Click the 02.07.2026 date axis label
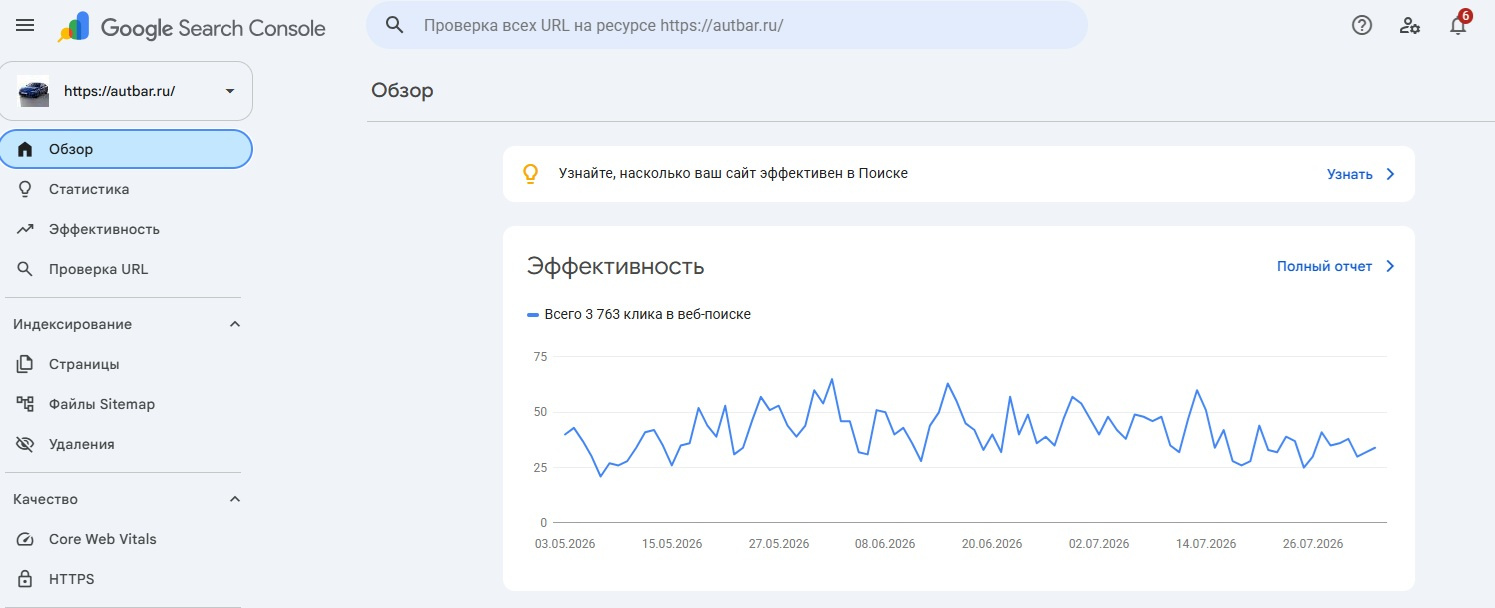The image size is (1495, 608). tap(1099, 544)
